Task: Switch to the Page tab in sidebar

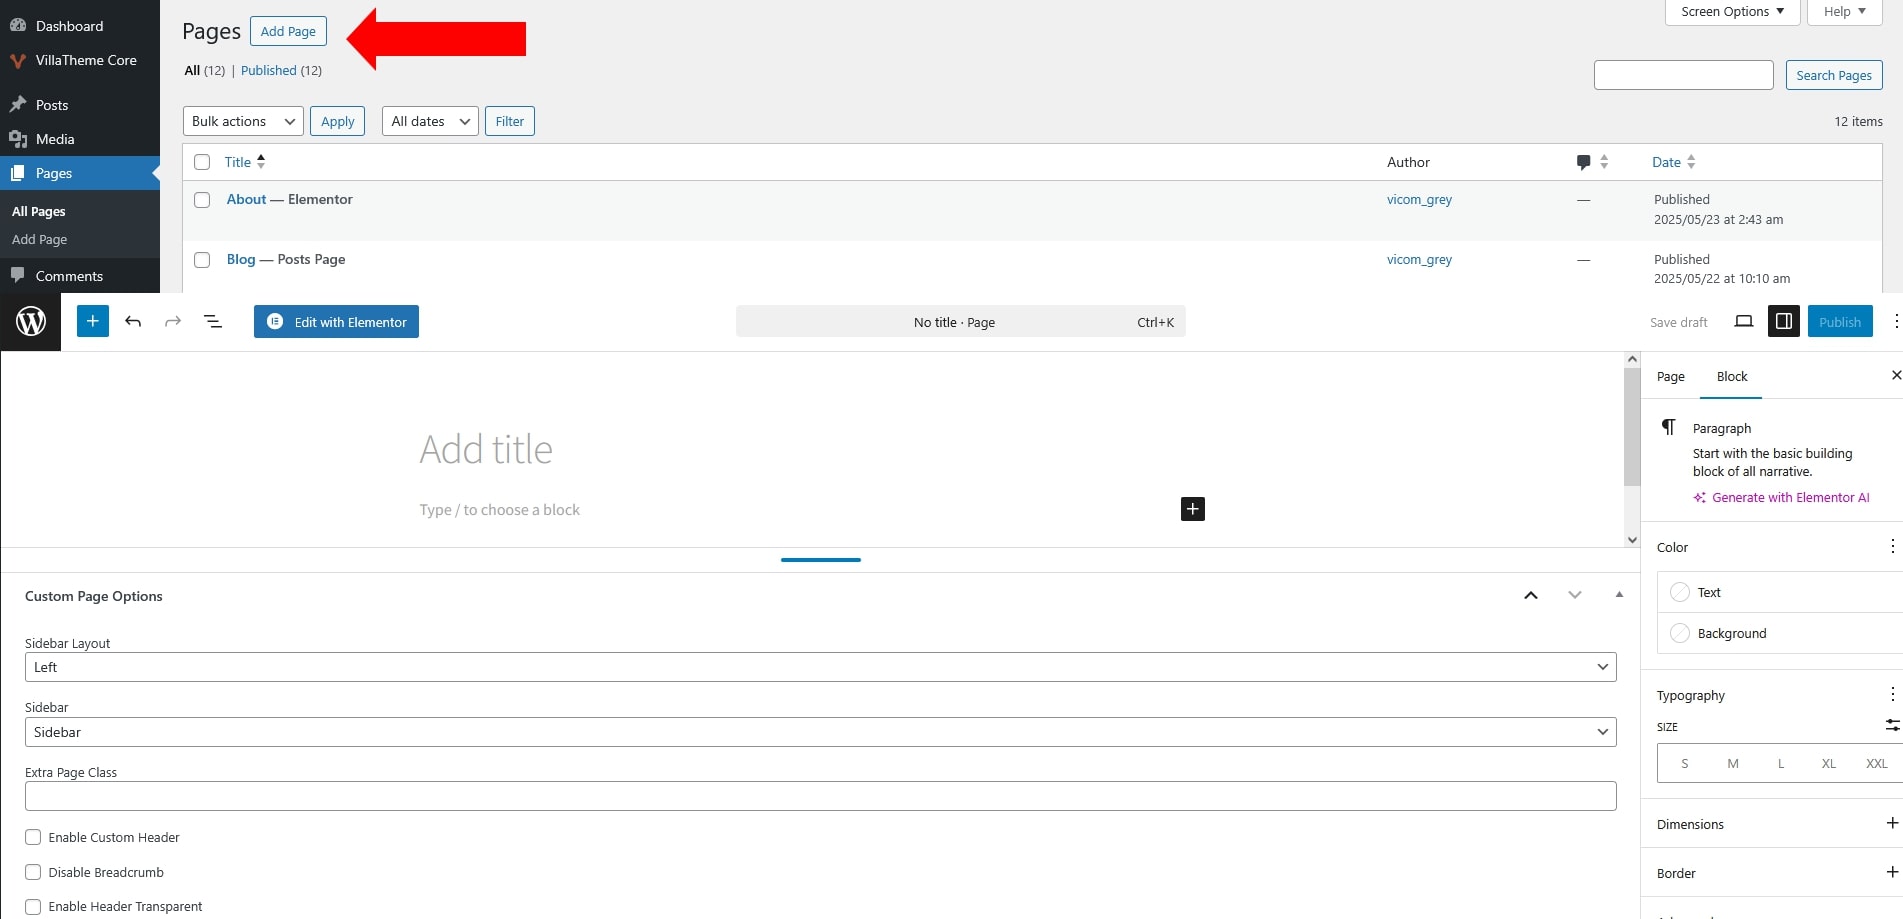Action: click(1670, 377)
